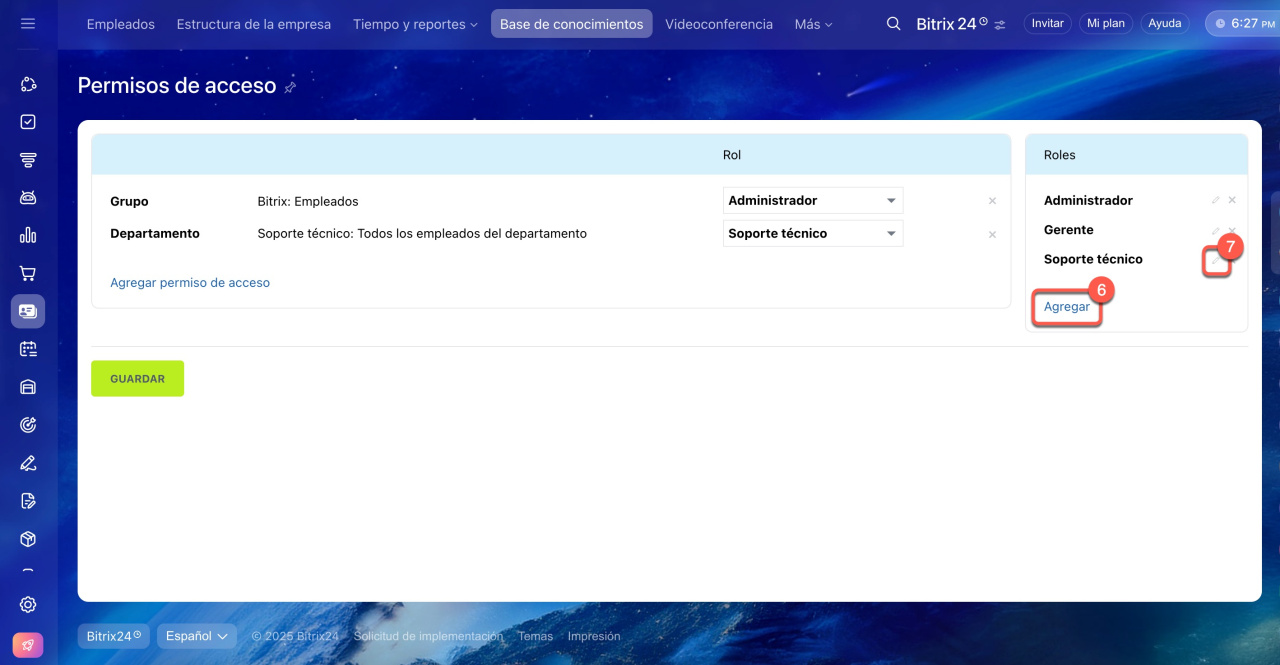Click the rocket icon at sidebar bottom

tap(28, 646)
